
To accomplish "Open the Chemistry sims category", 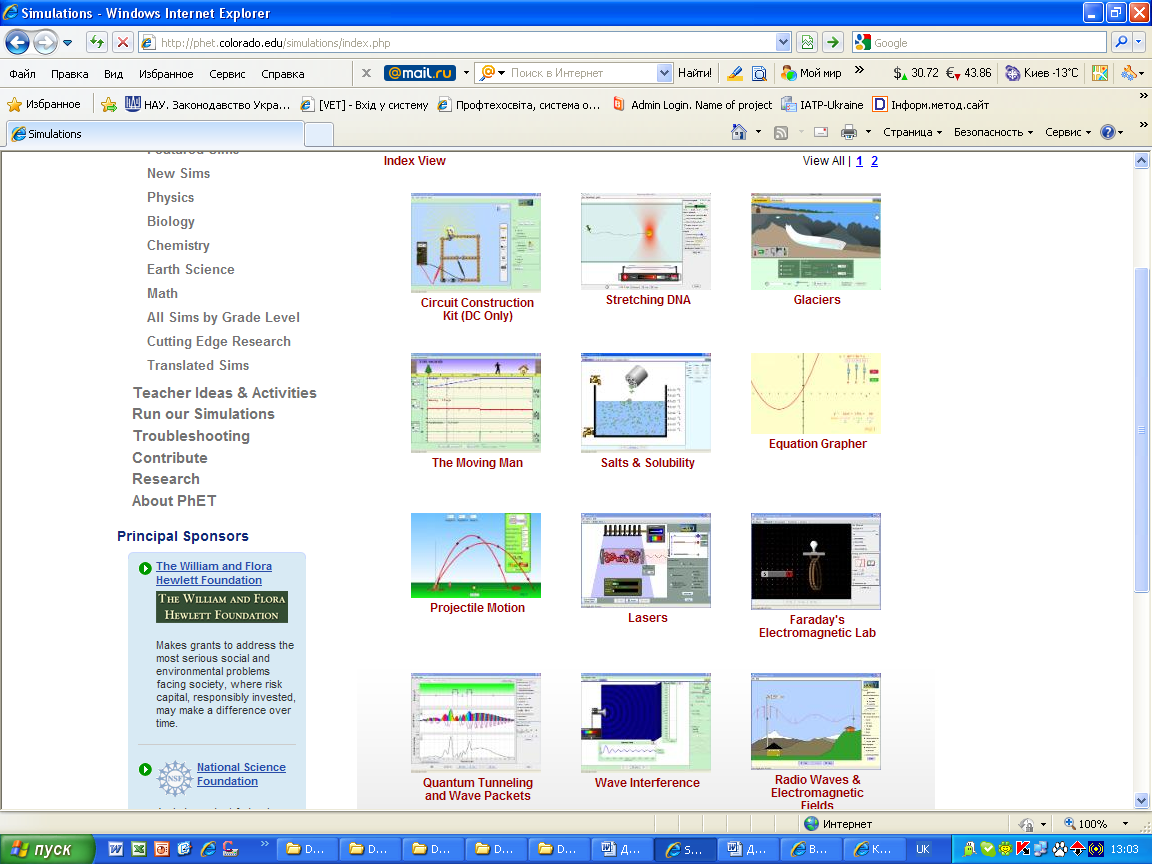I will pyautogui.click(x=179, y=245).
